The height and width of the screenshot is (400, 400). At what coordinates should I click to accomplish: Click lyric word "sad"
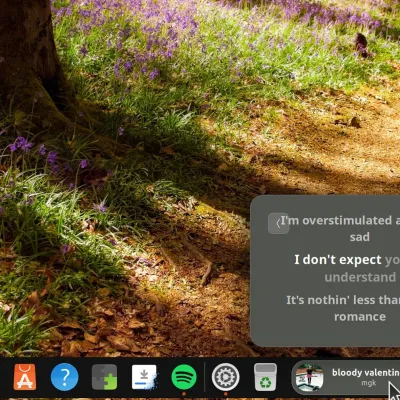coord(360,237)
